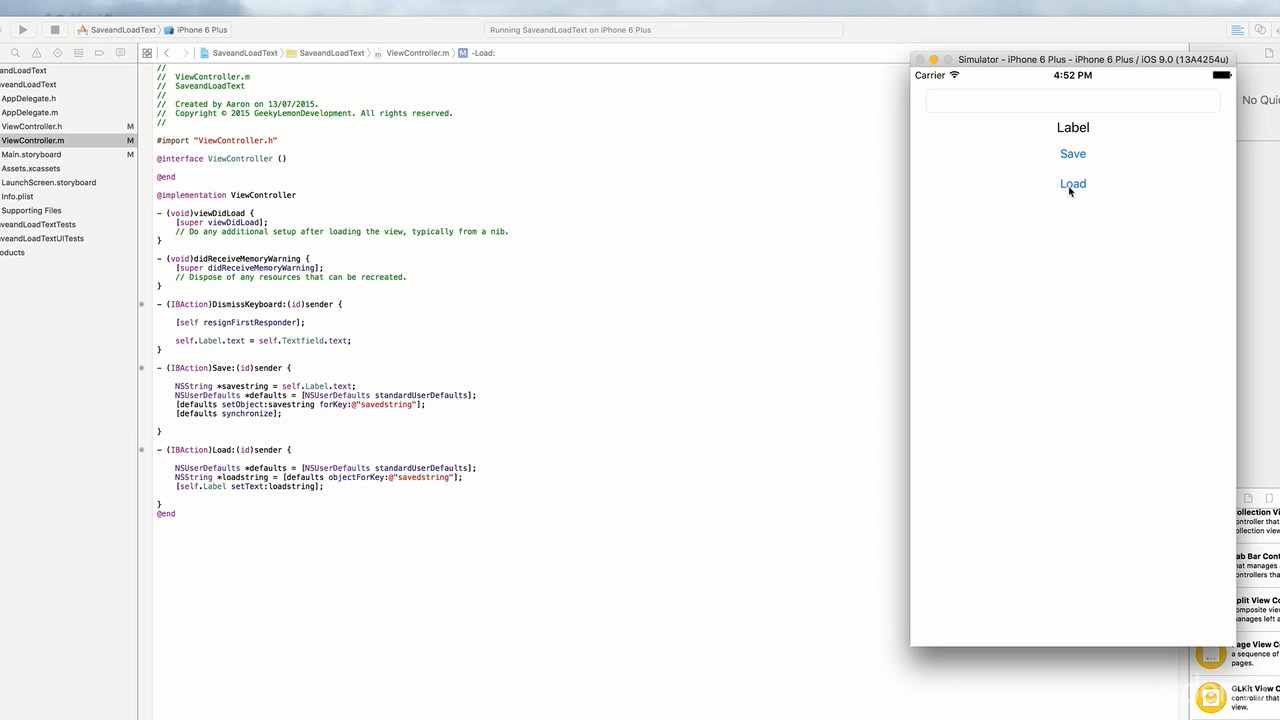Viewport: 1280px width, 720px height.
Task: Open the Breakpoint navigator icon
Action: 99,53
